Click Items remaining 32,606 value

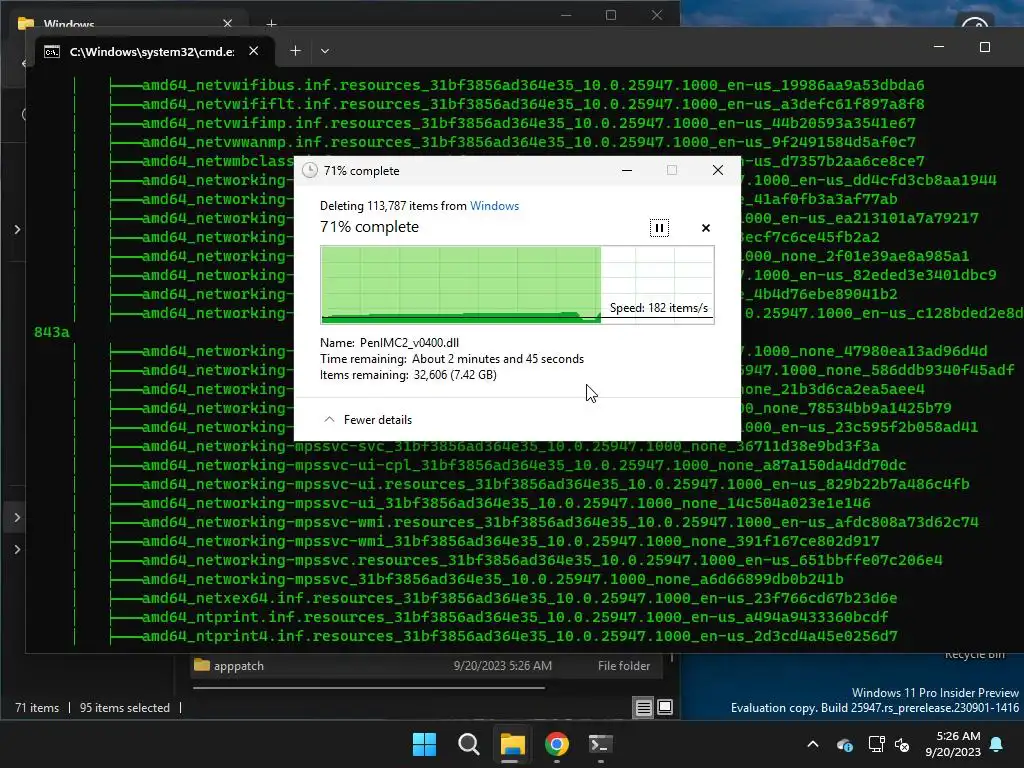[x=455, y=375]
